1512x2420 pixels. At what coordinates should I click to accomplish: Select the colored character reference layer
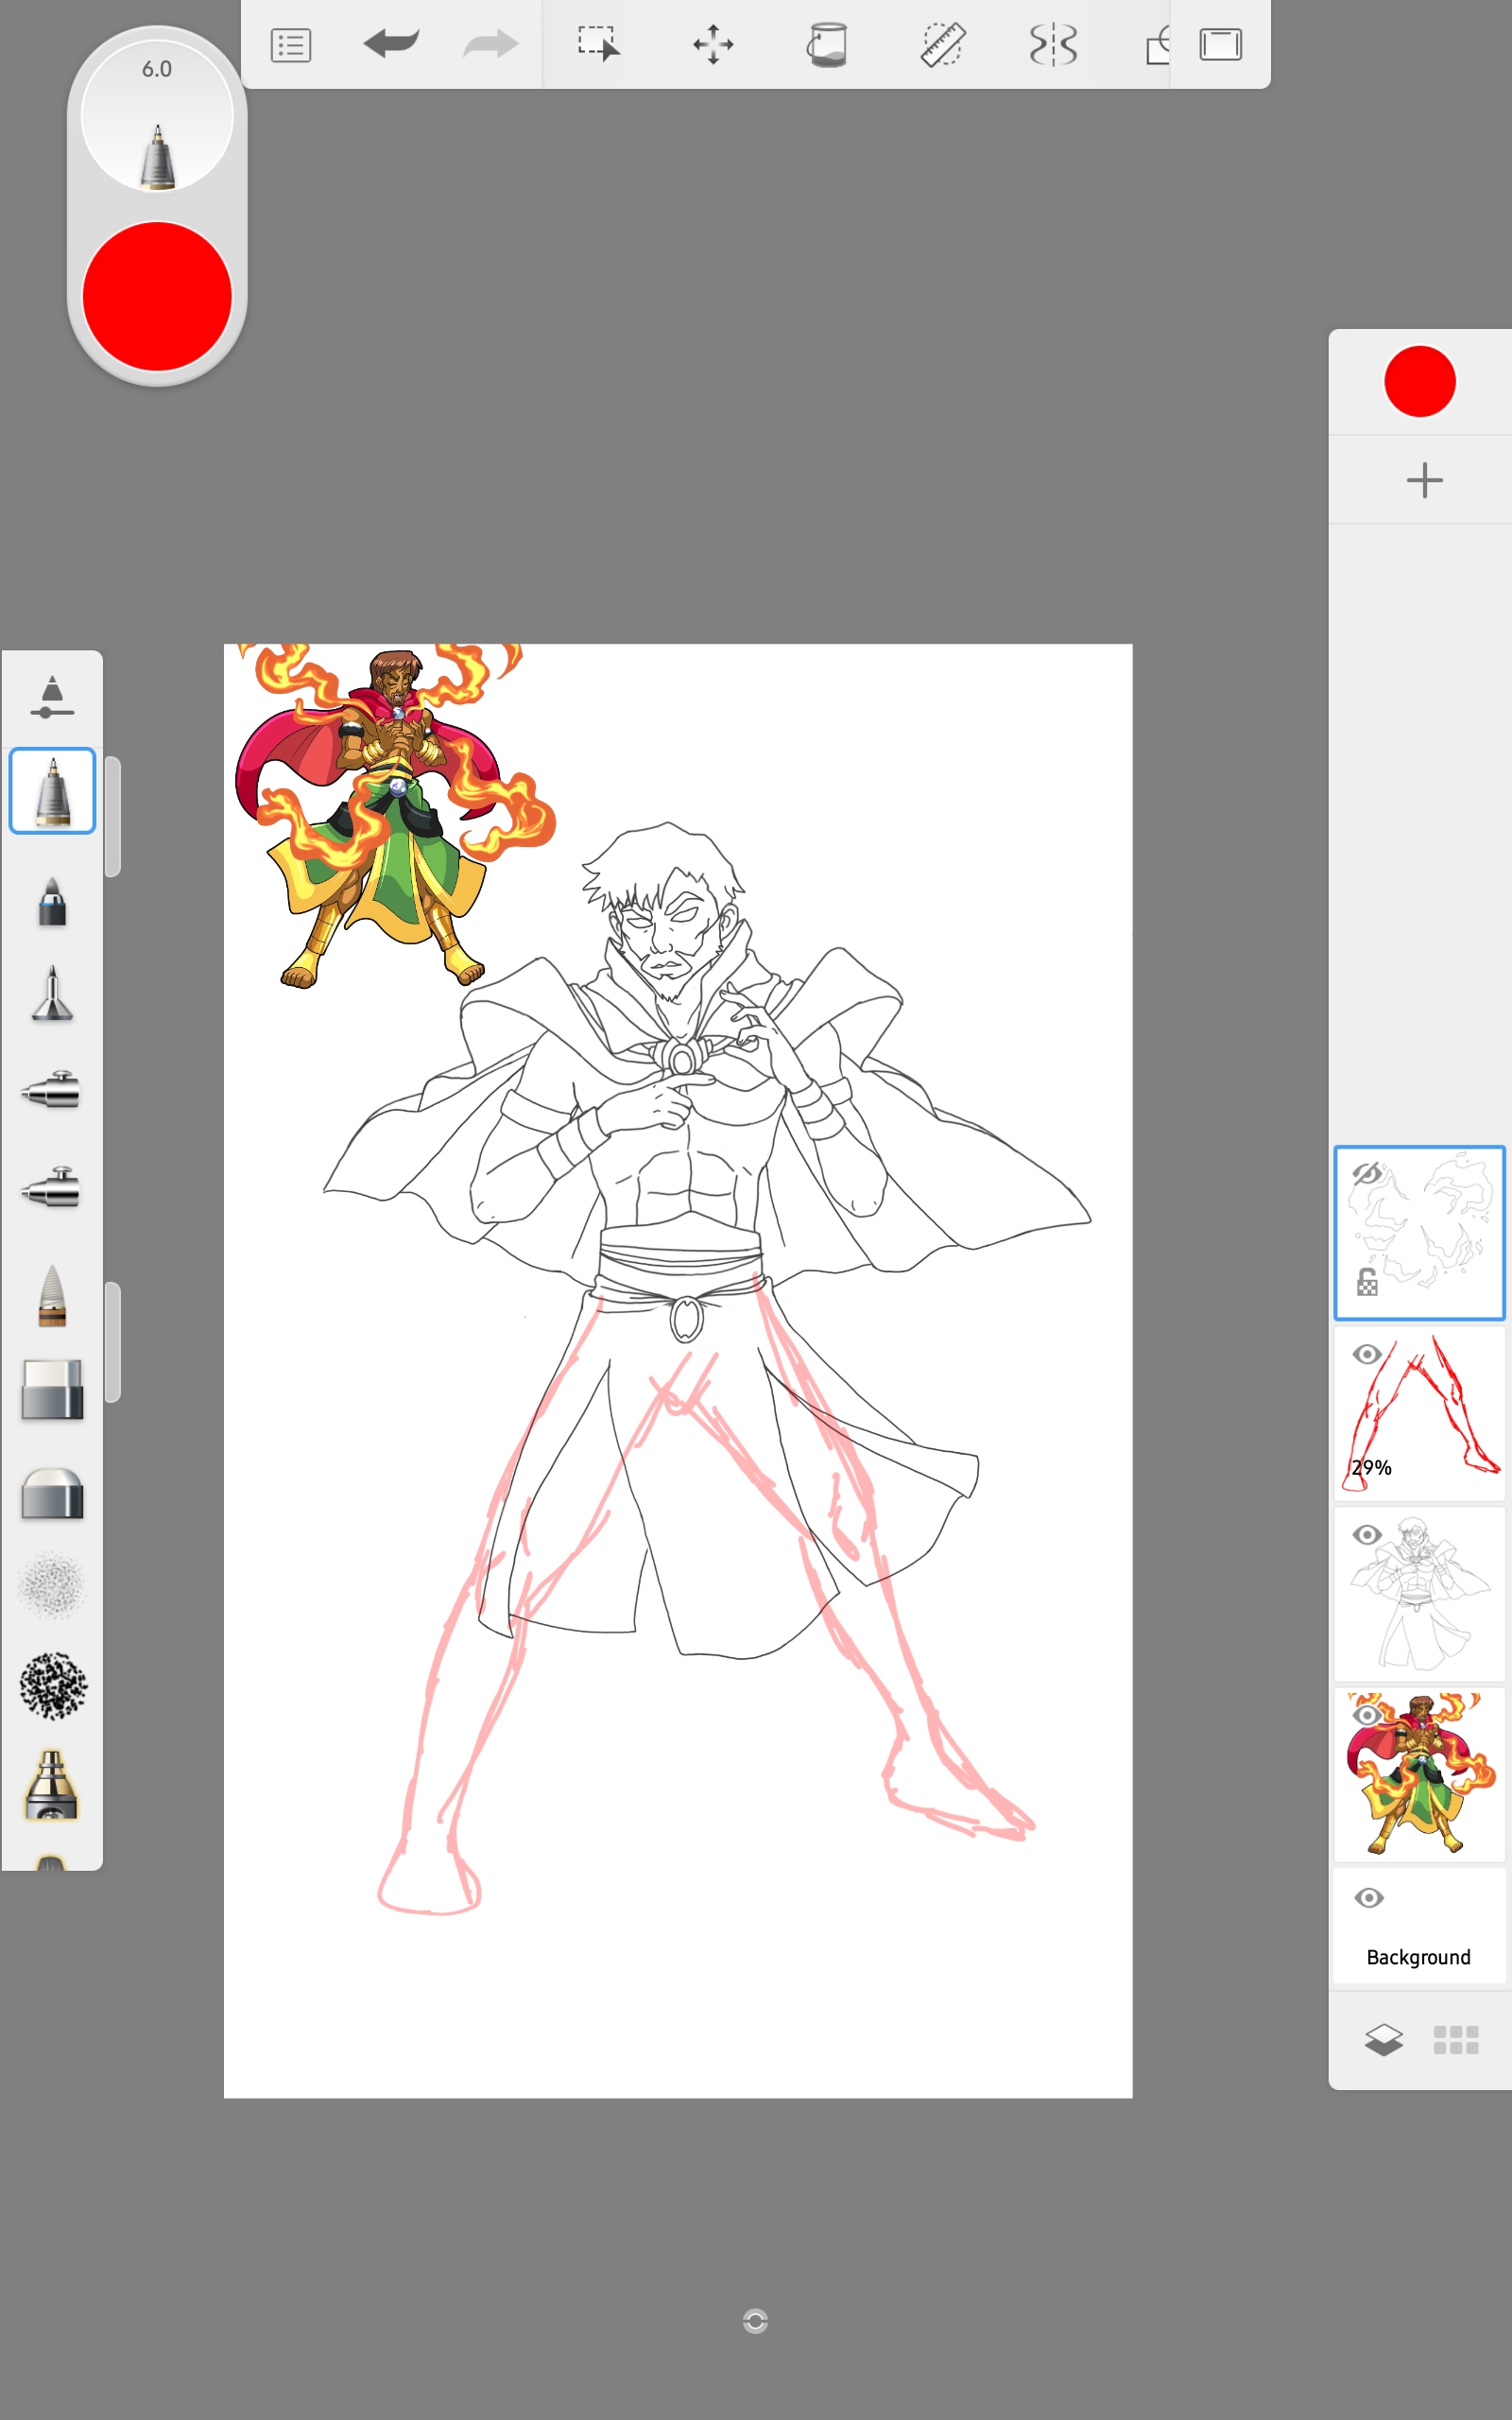[x=1419, y=1775]
